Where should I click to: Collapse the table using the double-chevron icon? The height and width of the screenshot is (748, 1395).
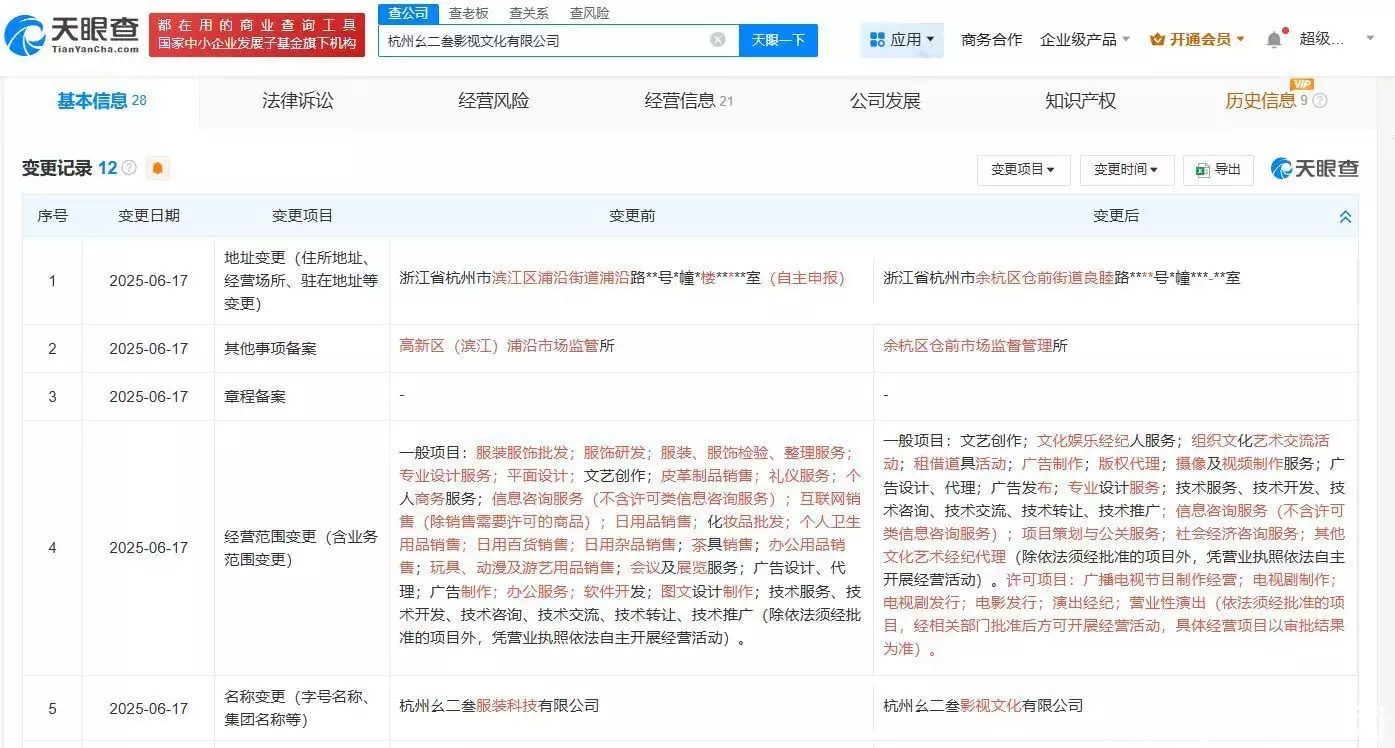[x=1345, y=216]
